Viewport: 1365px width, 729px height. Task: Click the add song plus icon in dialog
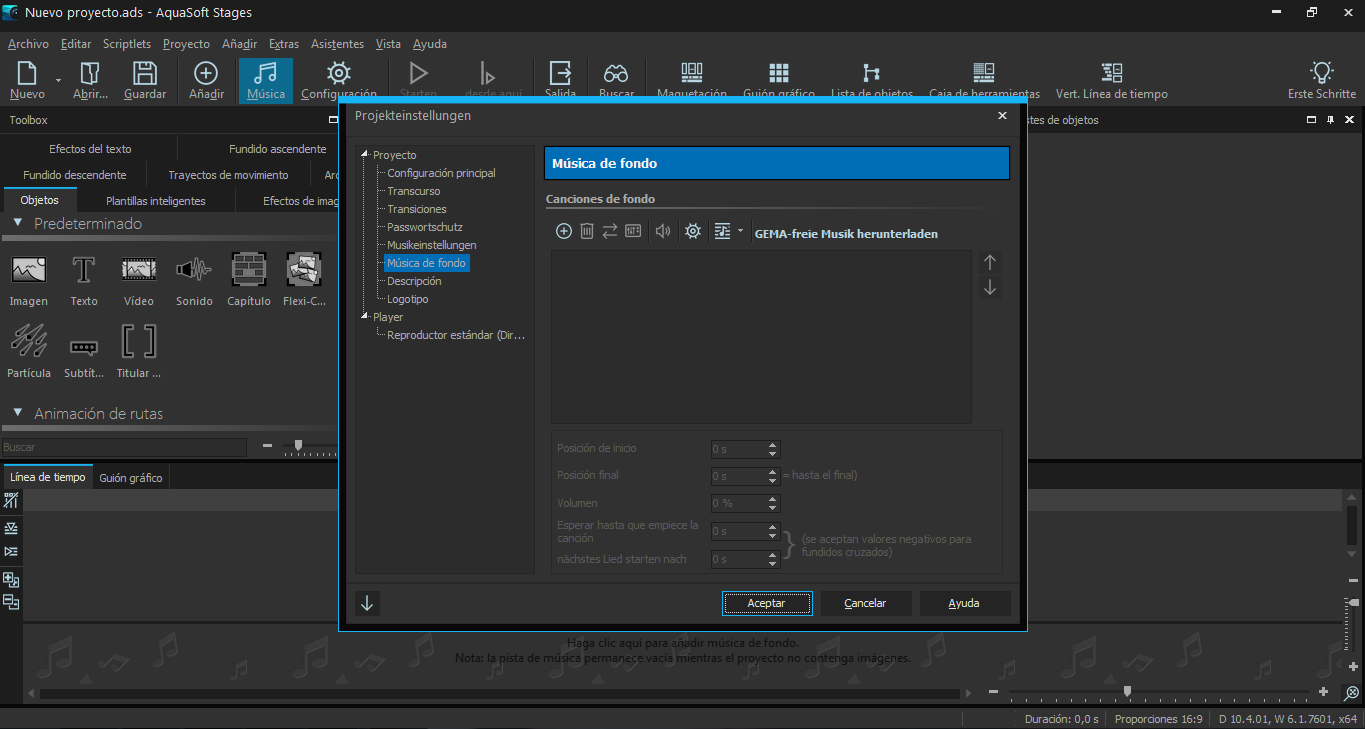click(564, 231)
